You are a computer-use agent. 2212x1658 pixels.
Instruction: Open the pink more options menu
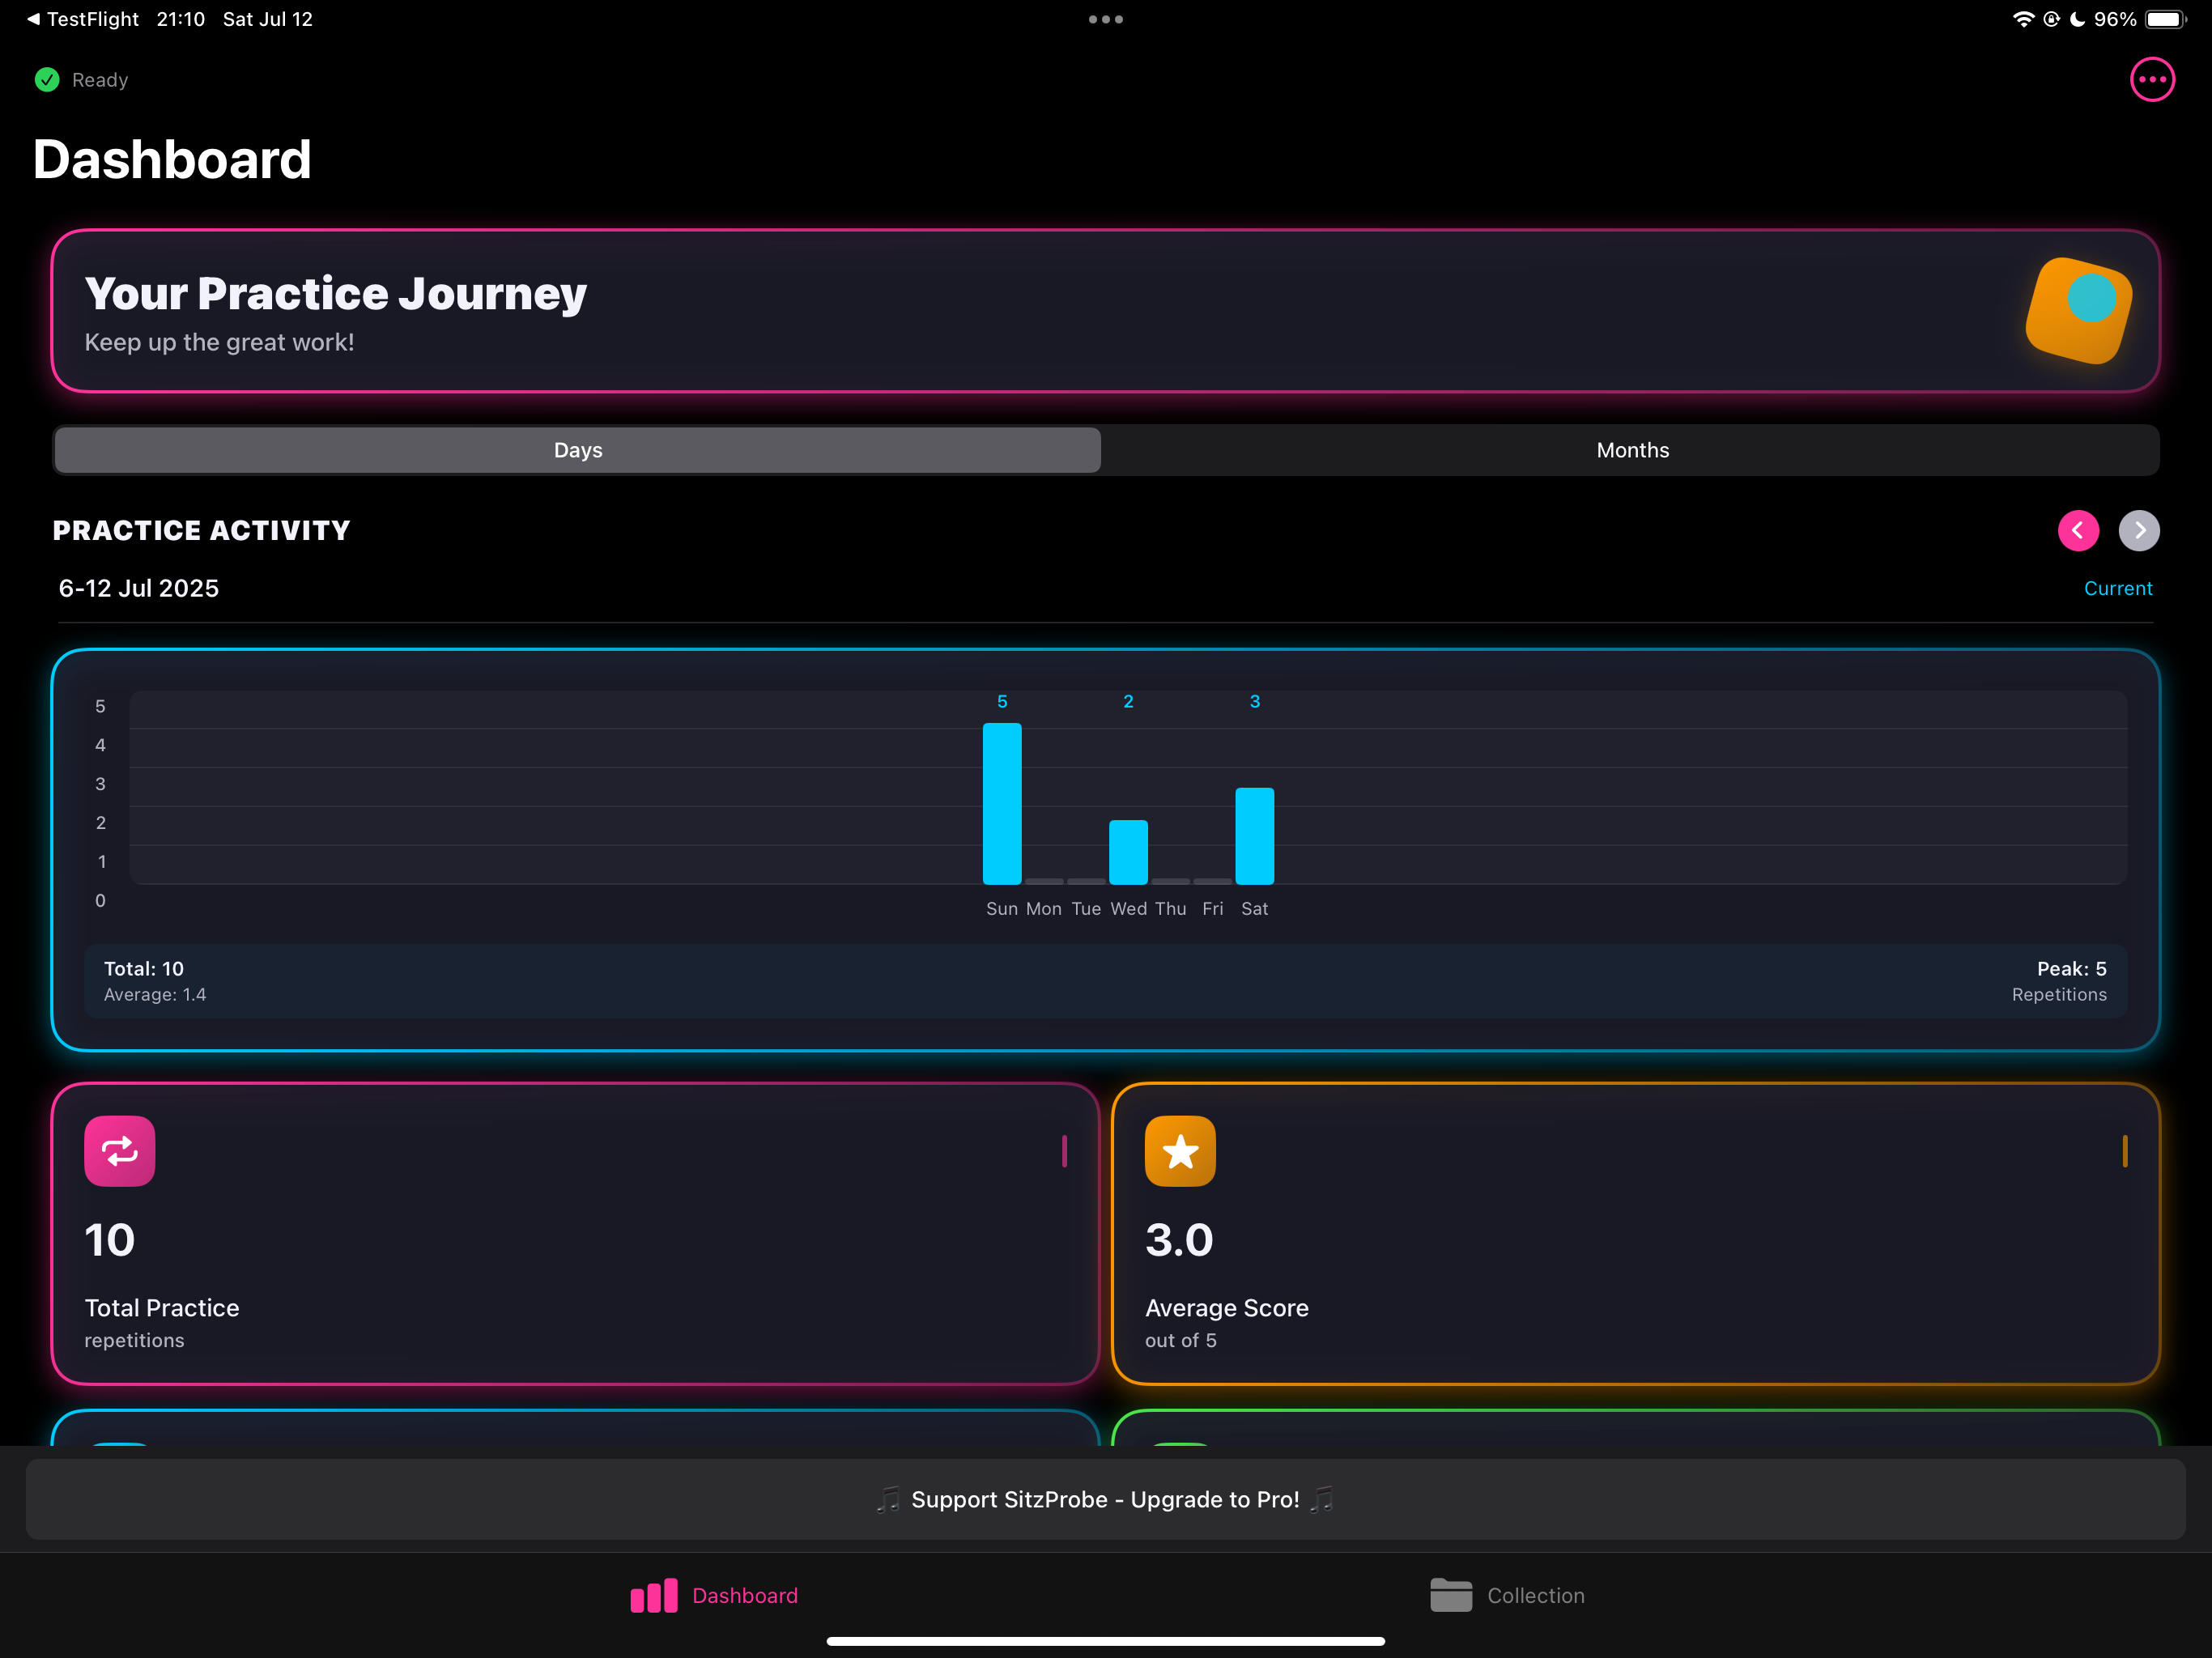(2152, 80)
